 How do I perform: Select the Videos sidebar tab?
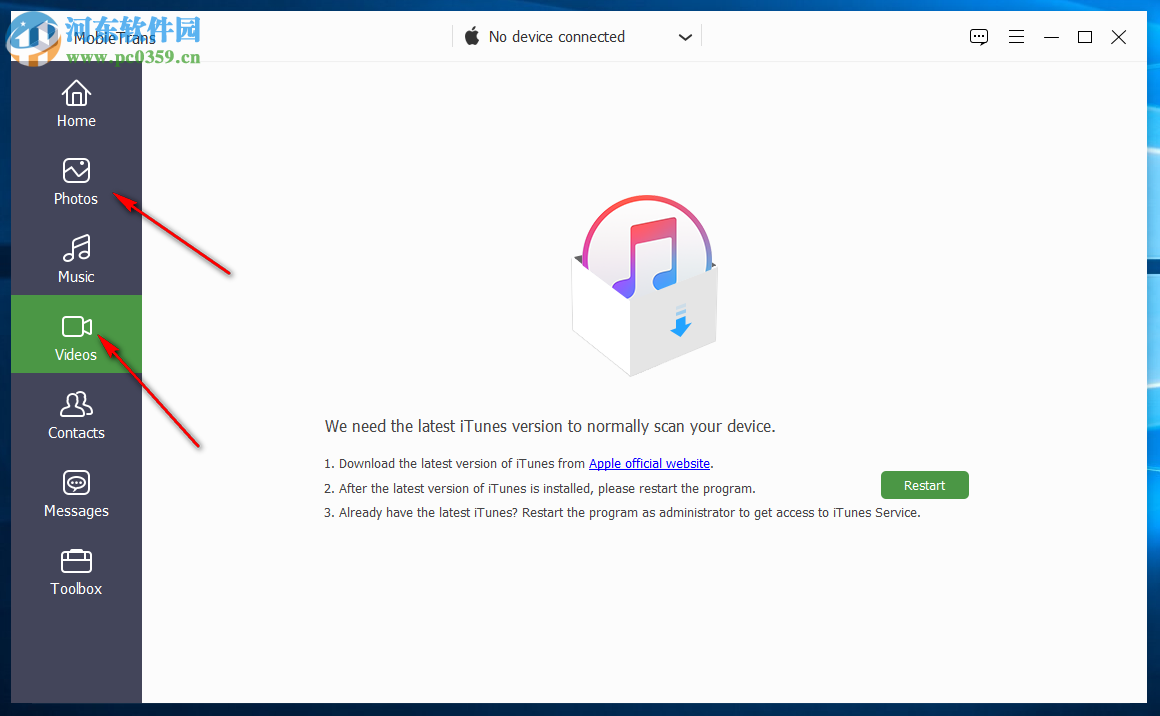click(76, 334)
